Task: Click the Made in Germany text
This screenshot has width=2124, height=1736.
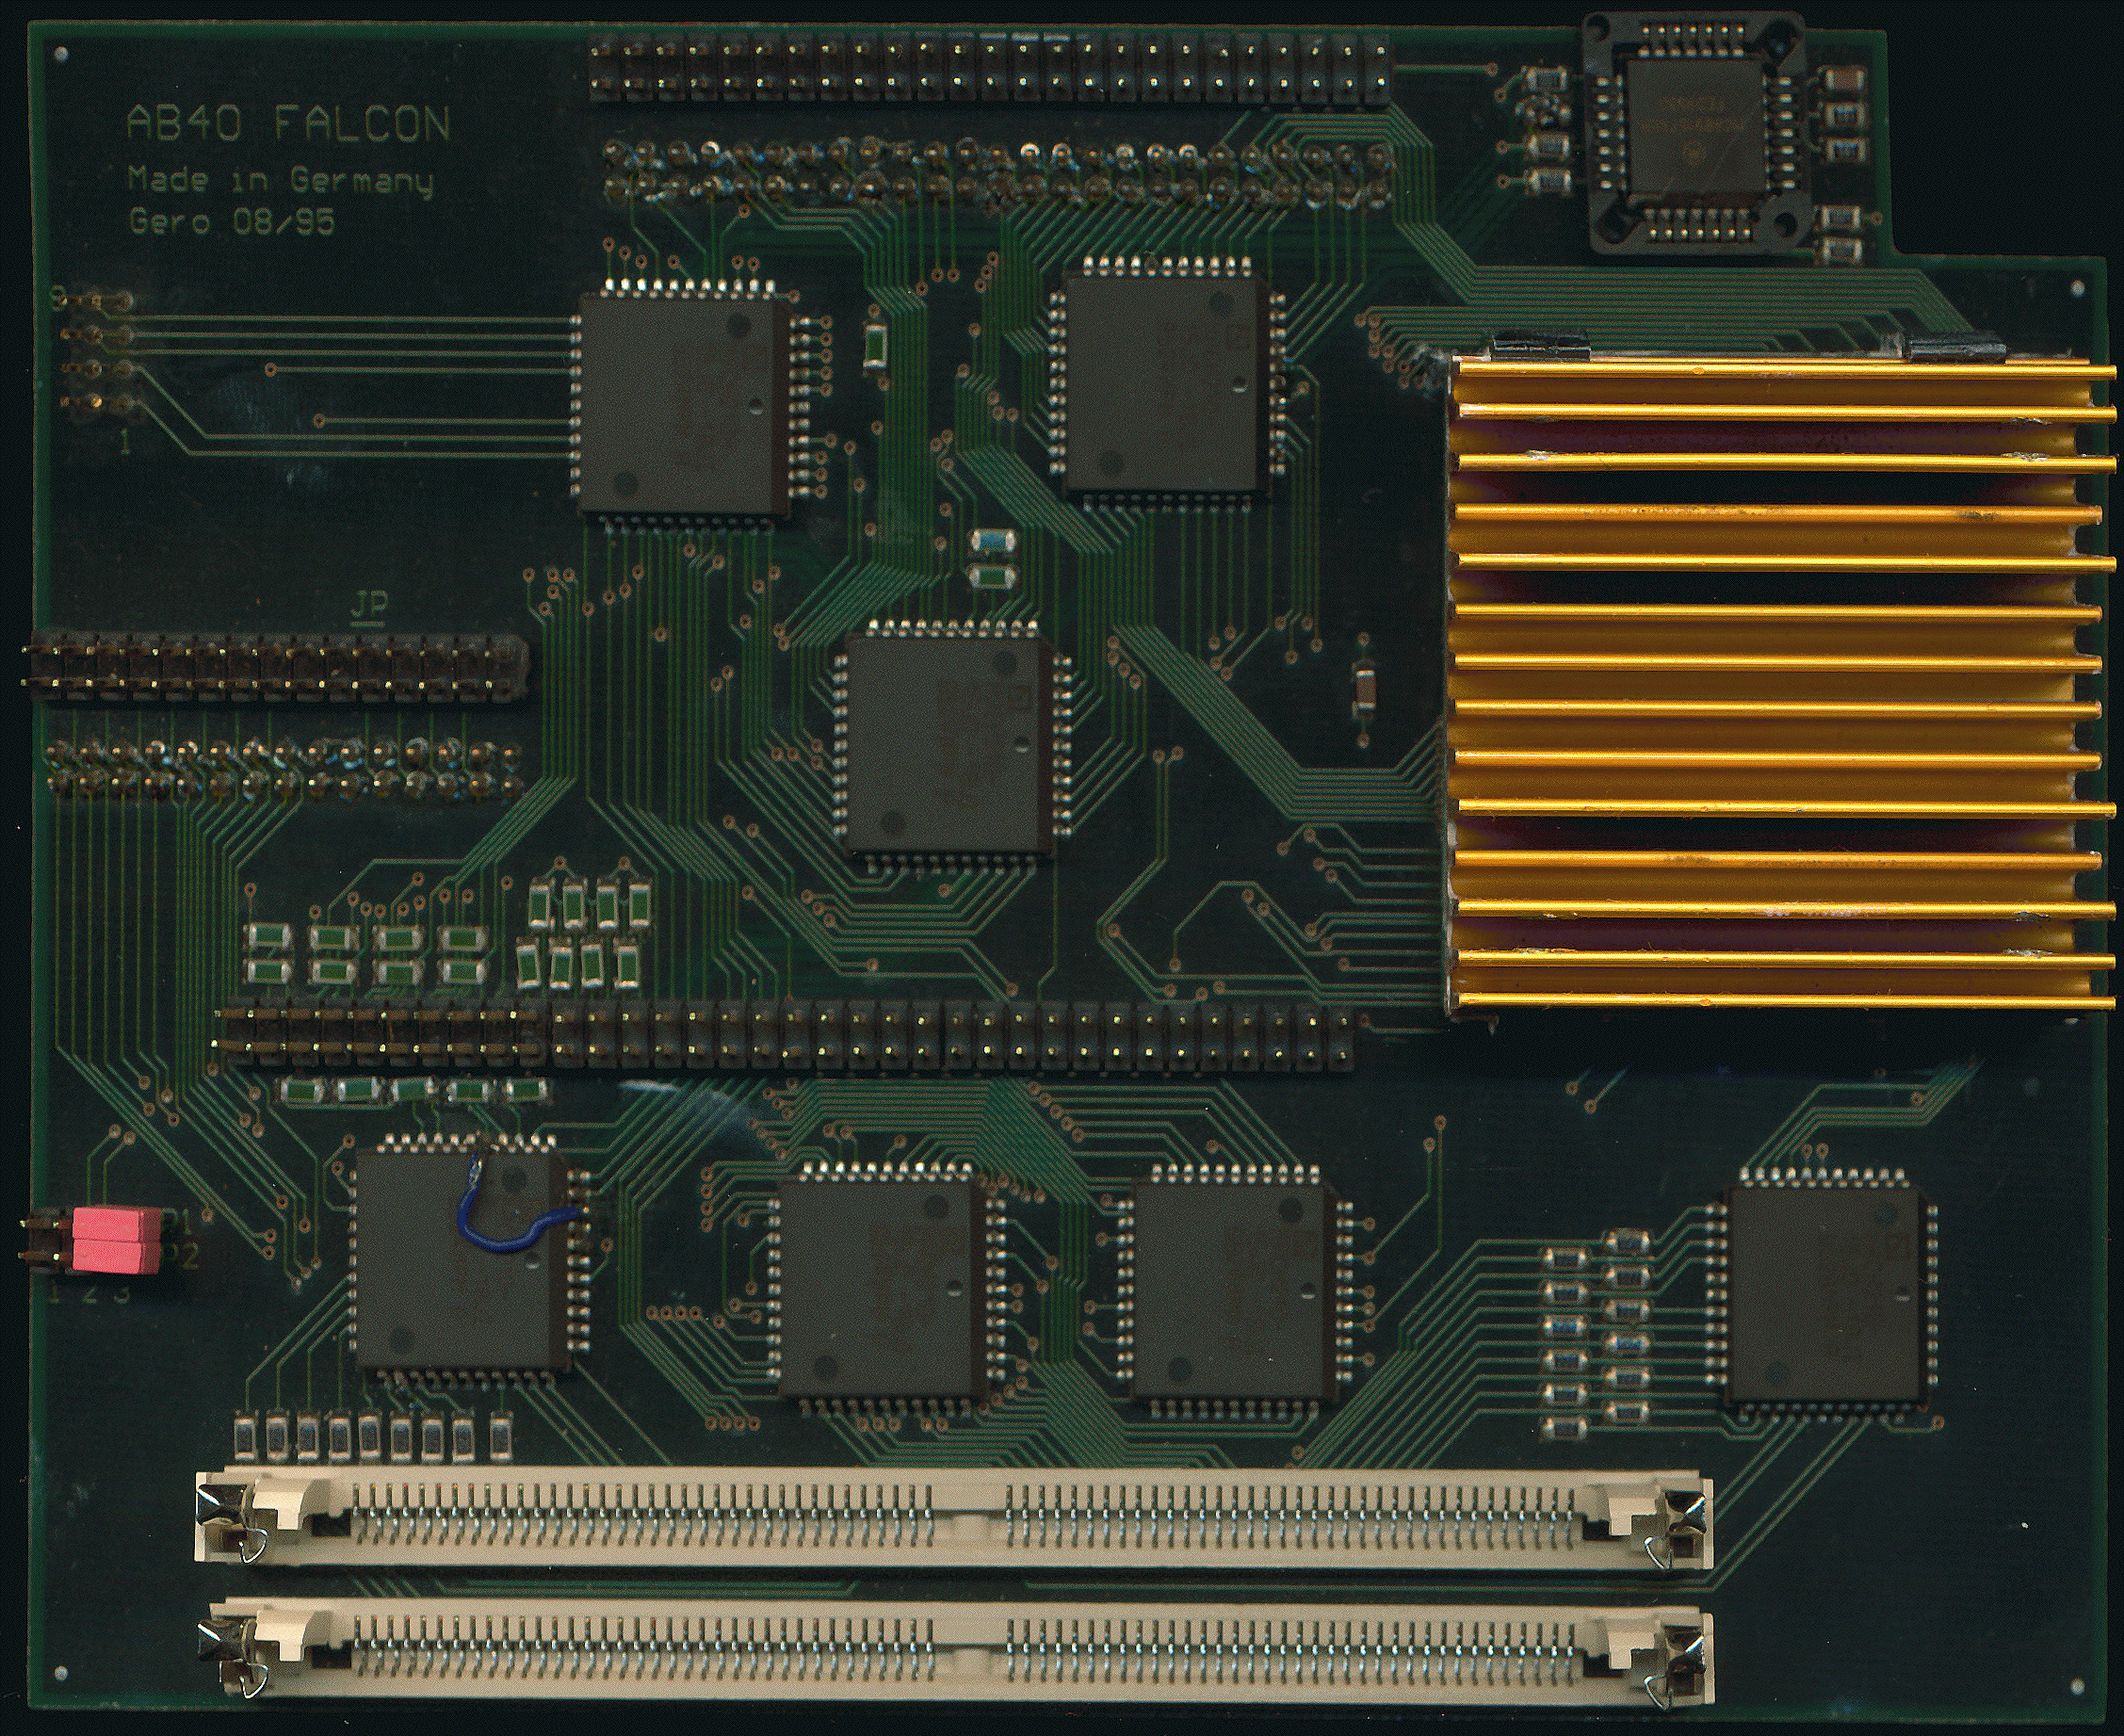Action: tap(280, 180)
